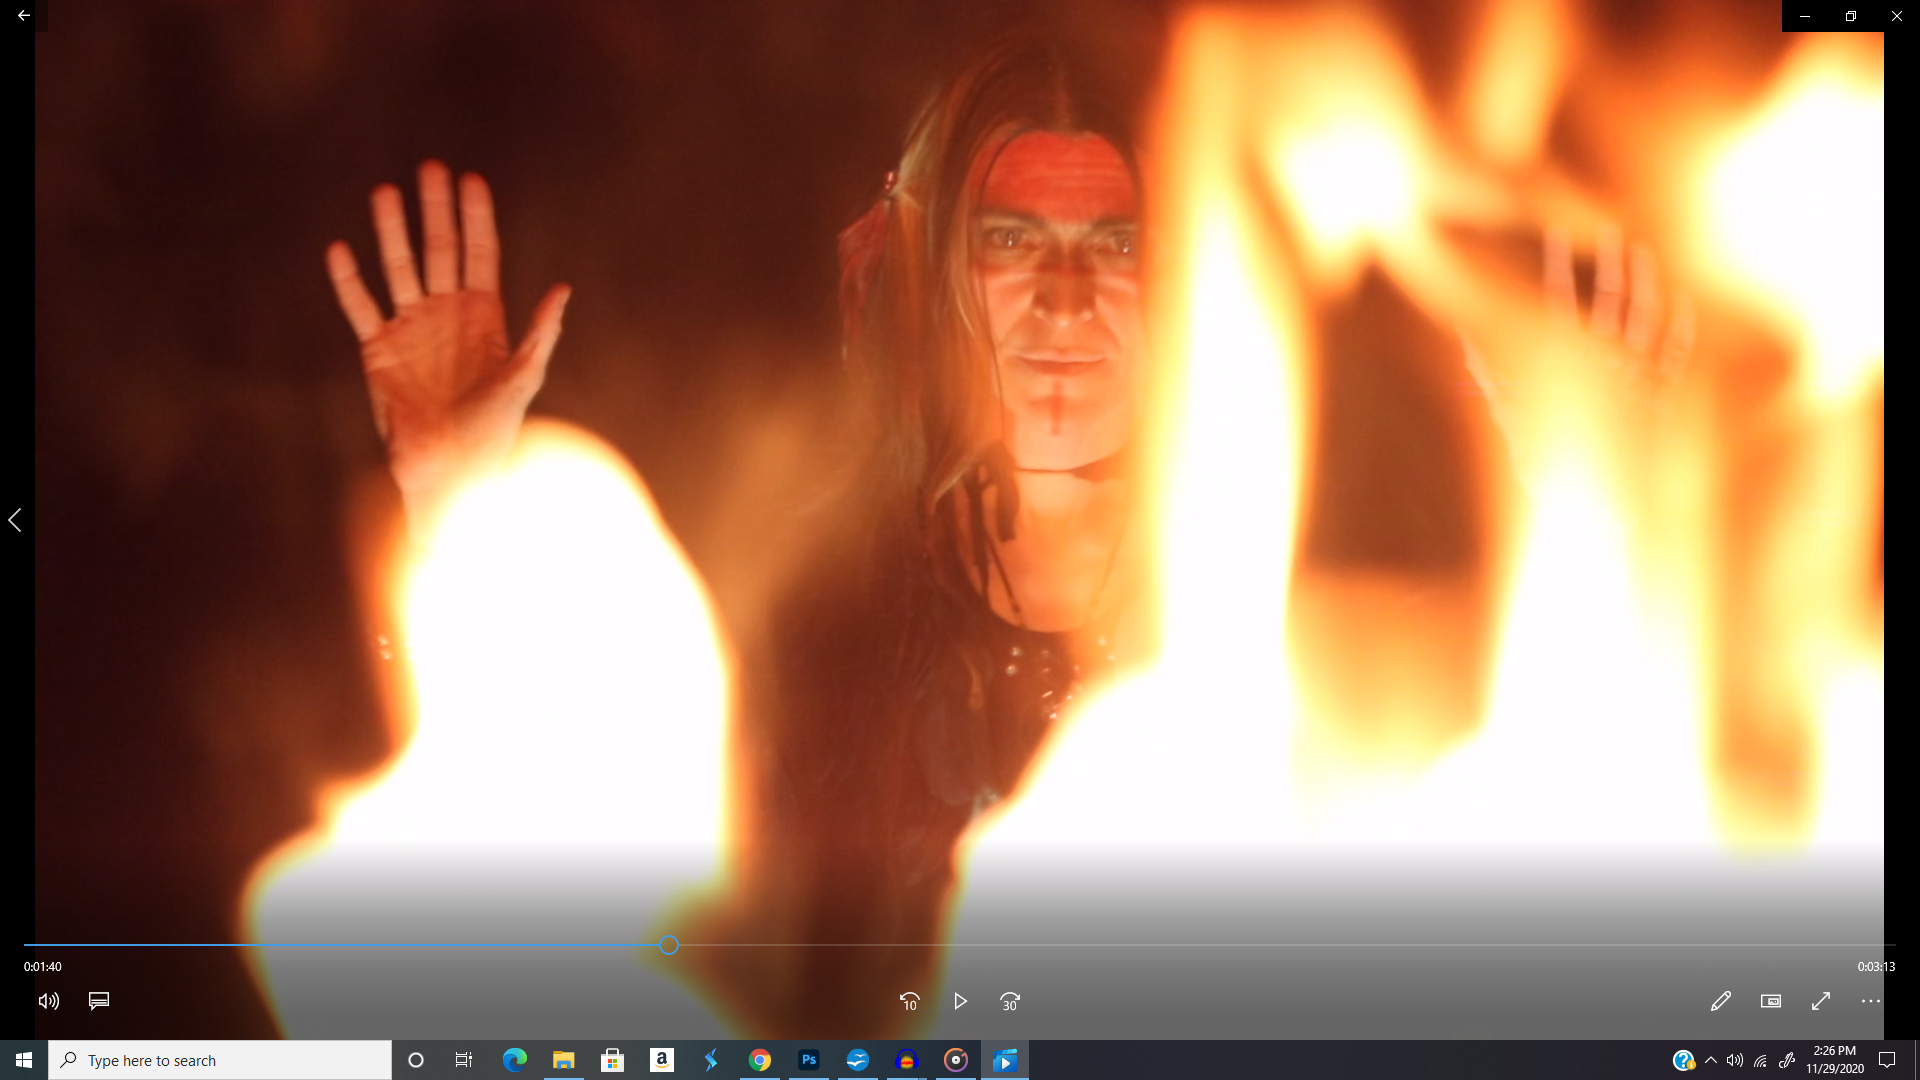Open the Windows Start menu
1920x1080 pixels.
pos(24,1060)
